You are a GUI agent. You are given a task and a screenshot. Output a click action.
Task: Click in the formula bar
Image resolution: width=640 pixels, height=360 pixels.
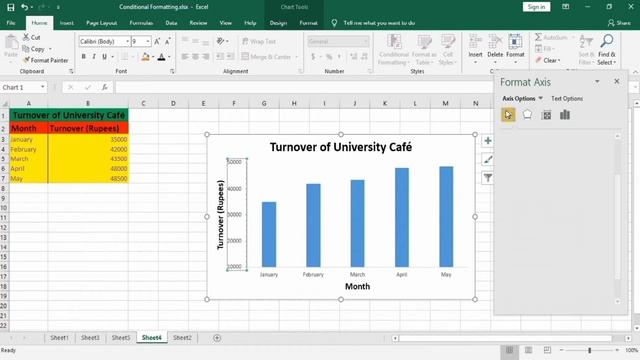[304, 87]
